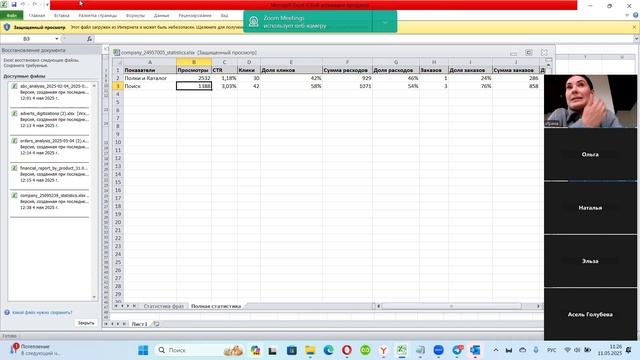Expand the Zoom Meetings notification chevron
The width and height of the screenshot is (640, 360).
(x=384, y=22)
